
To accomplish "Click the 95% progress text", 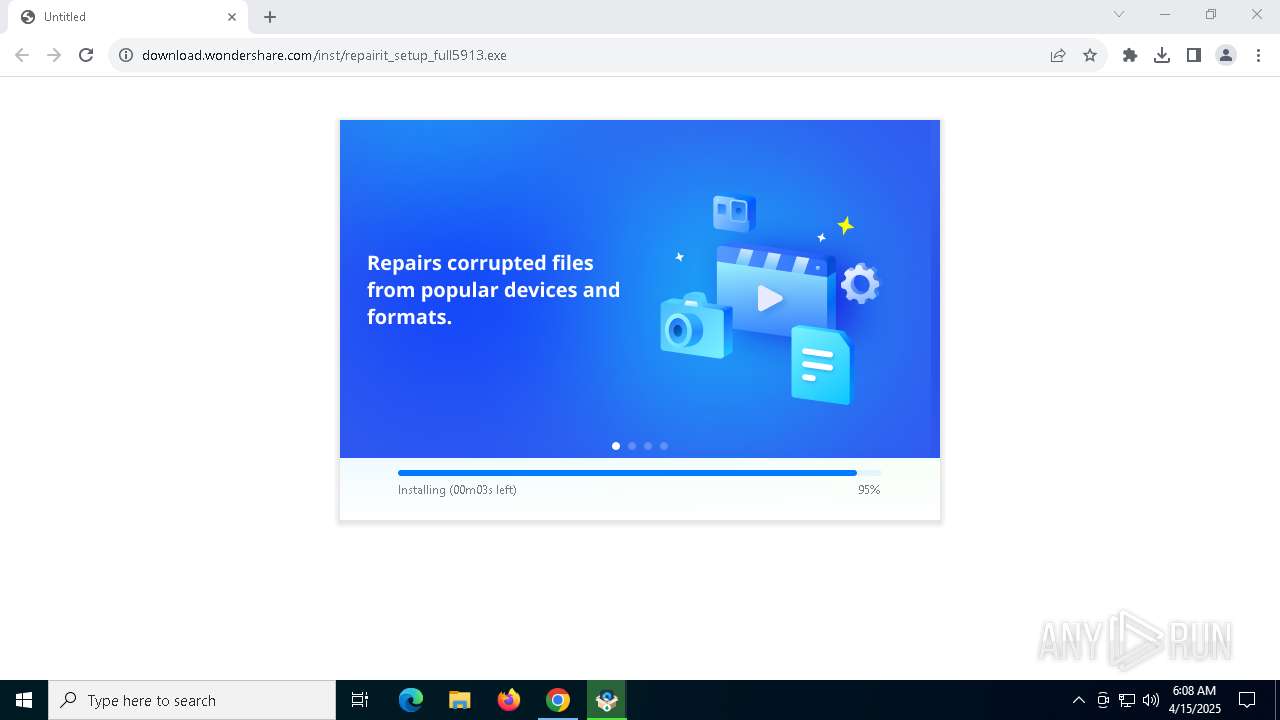I will point(869,490).
